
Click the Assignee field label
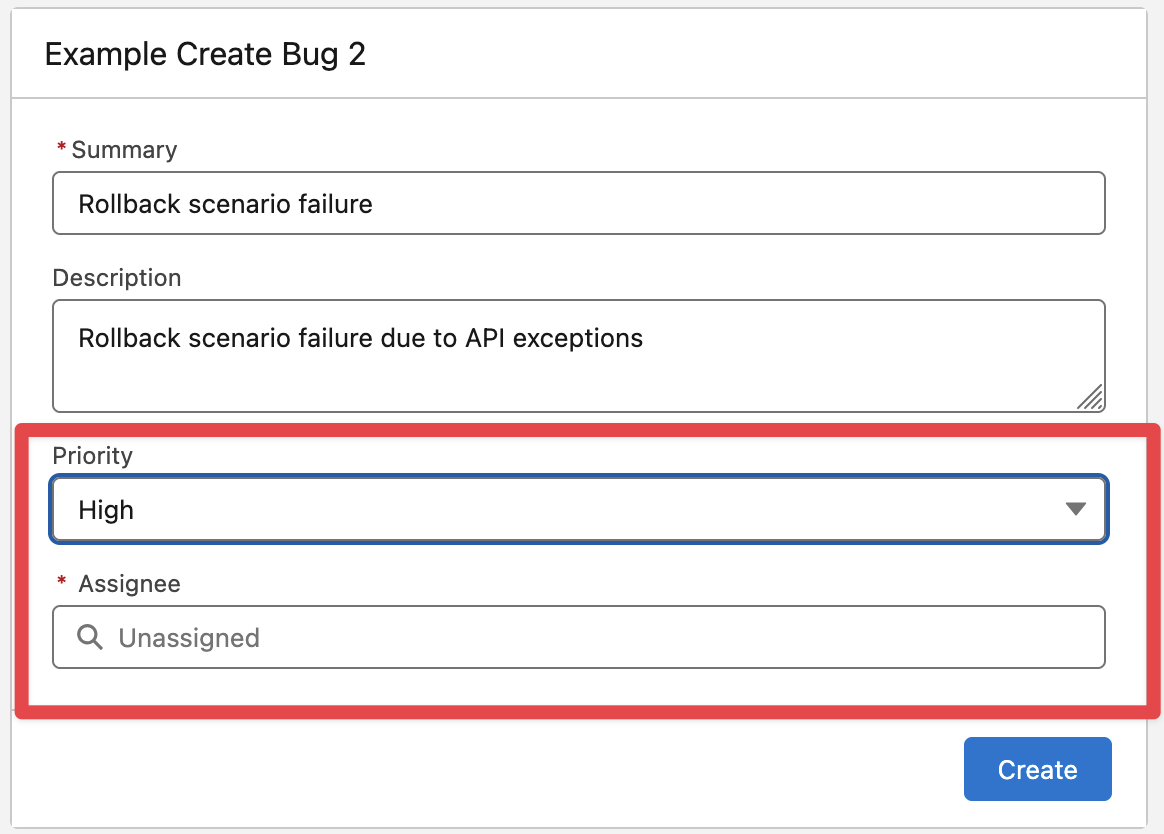click(130, 584)
